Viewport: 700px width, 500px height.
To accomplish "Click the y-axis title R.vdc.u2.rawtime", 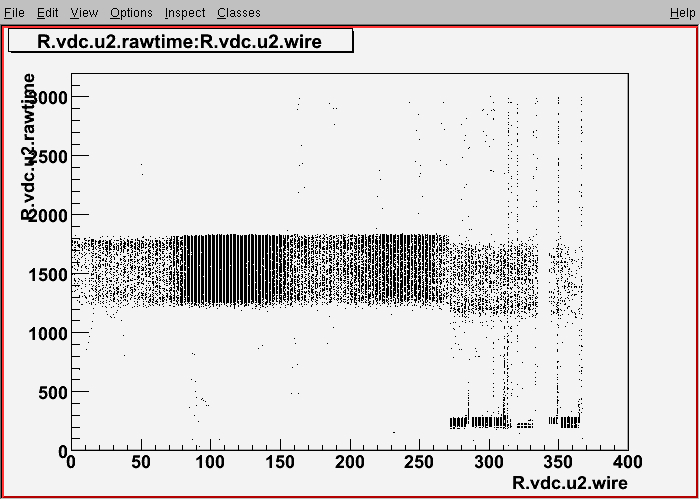I will pos(29,147).
